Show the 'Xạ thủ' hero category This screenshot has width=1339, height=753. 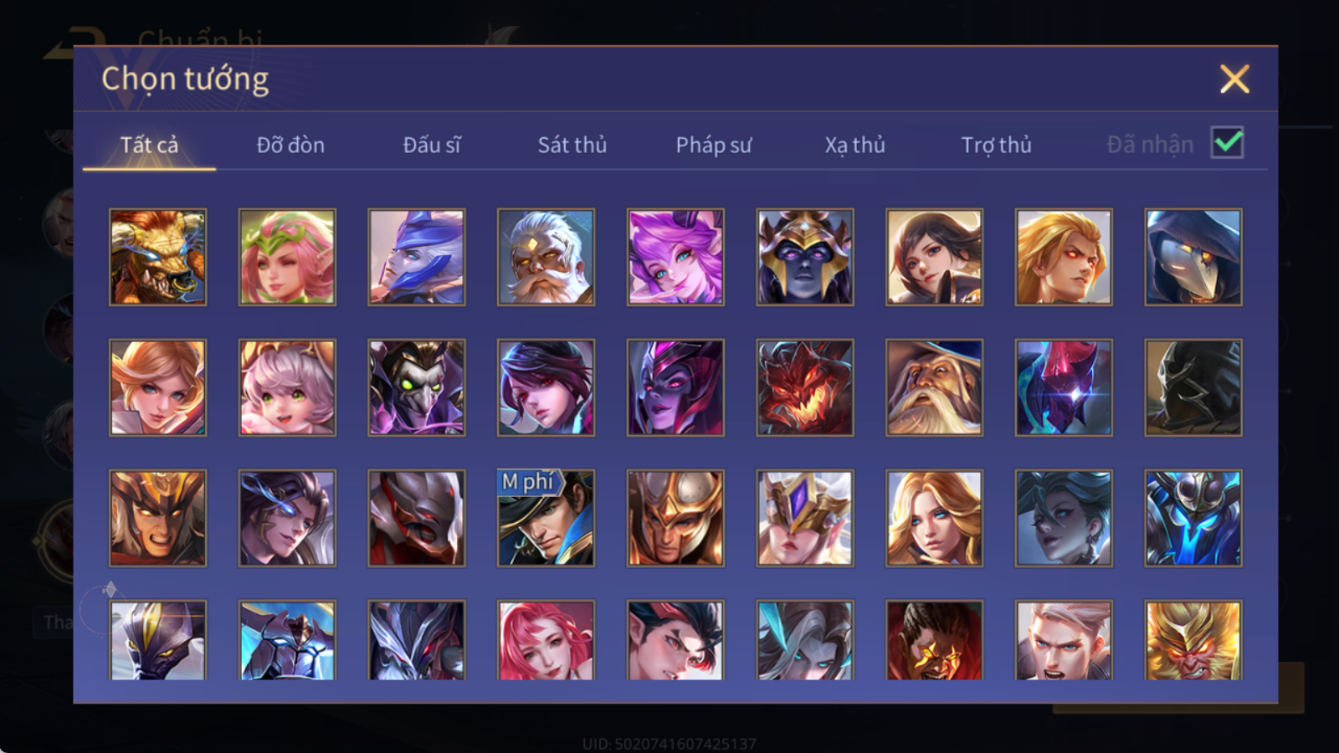[x=855, y=145]
